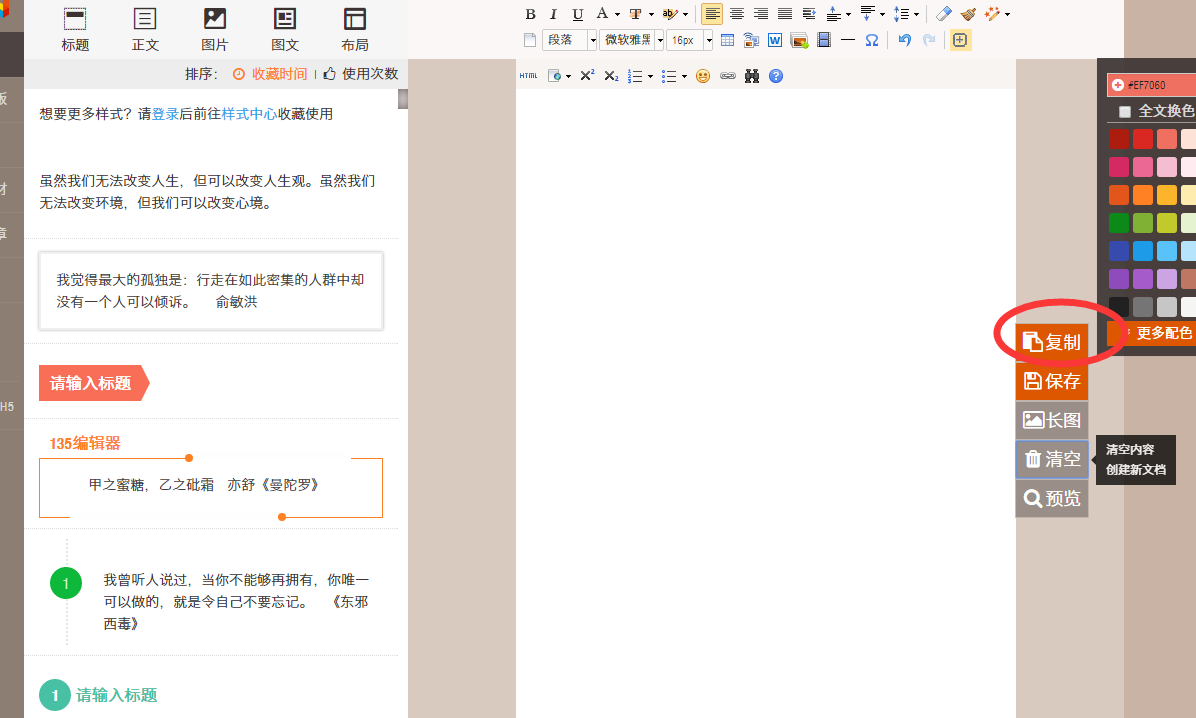Pick the black color swatch
The width and height of the screenshot is (1196, 718).
coord(1118,307)
